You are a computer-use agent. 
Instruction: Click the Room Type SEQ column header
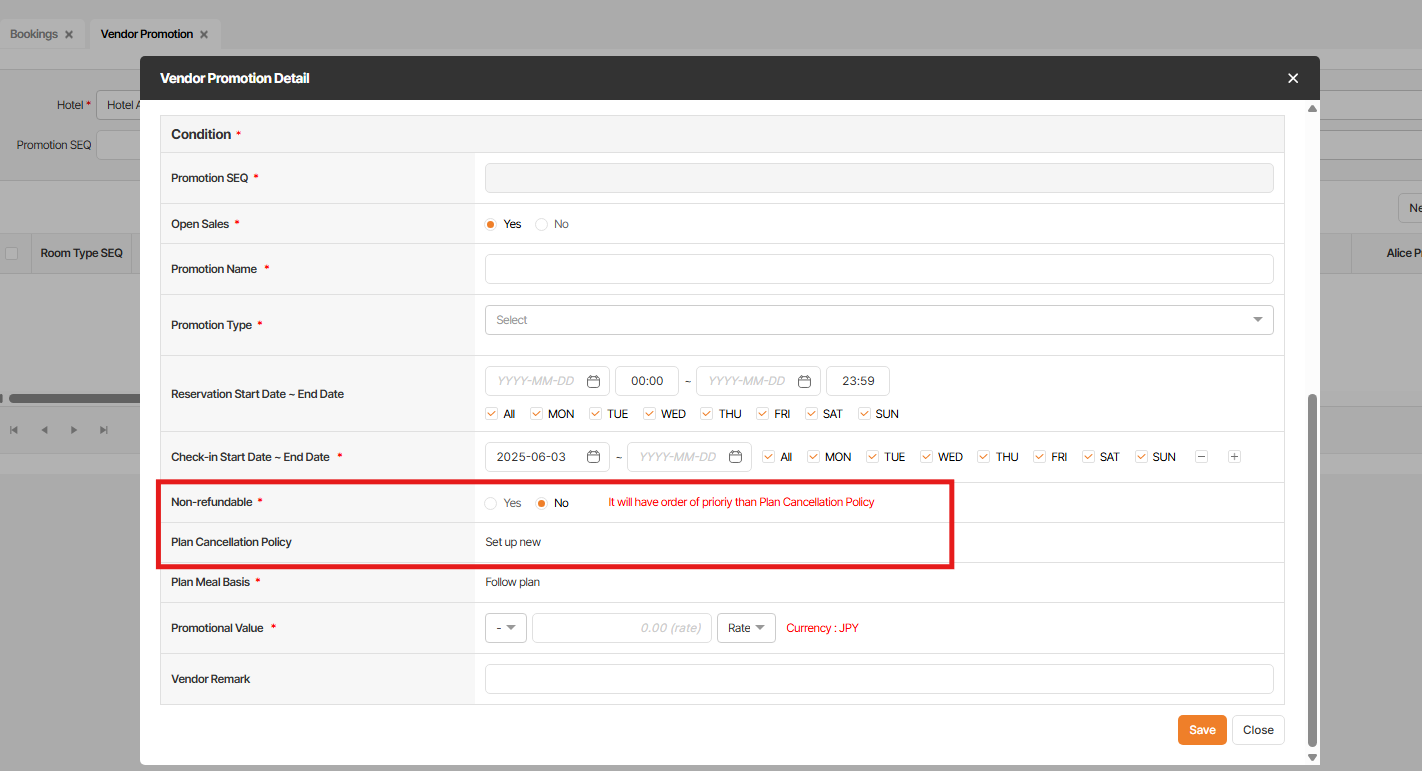(x=82, y=253)
